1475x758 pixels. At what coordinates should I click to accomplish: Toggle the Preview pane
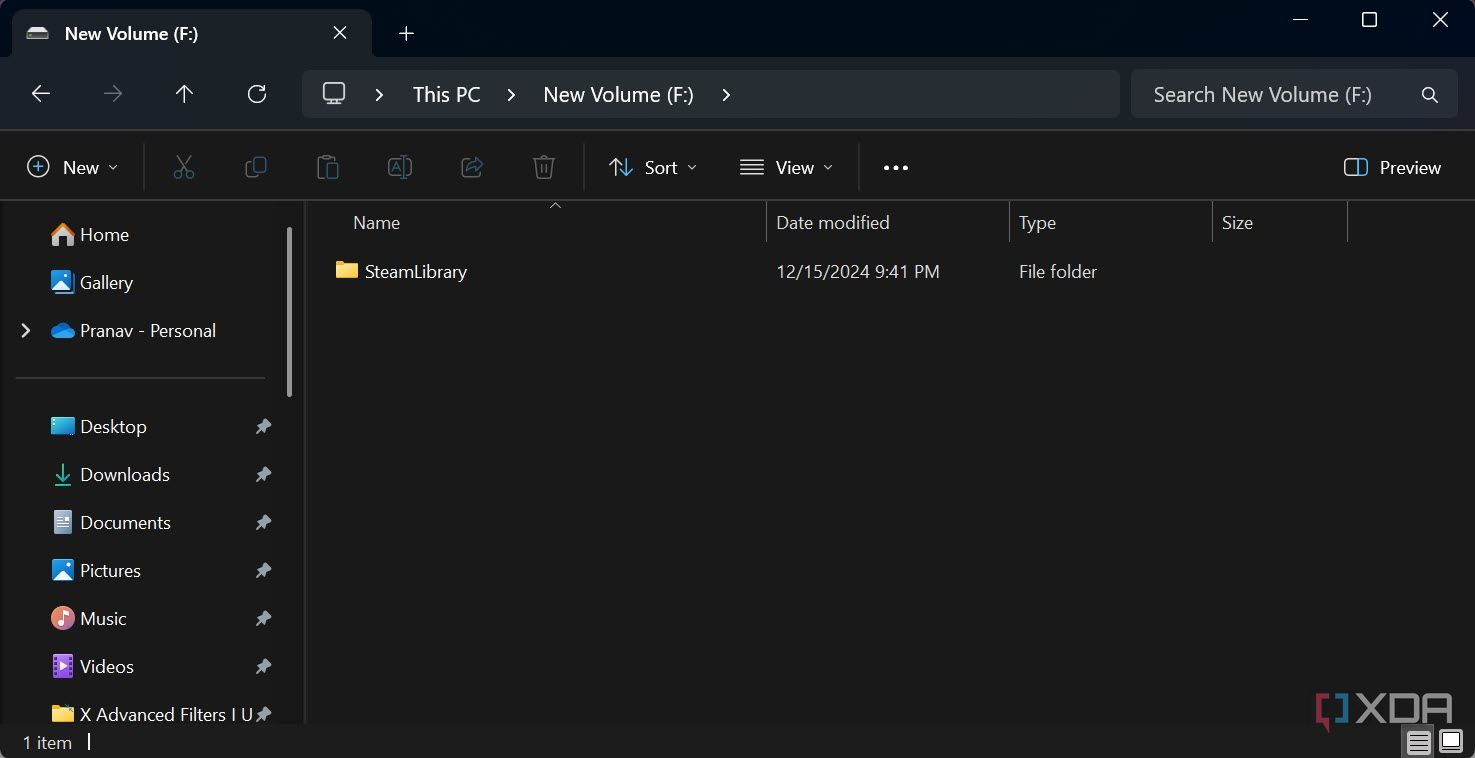(x=1392, y=167)
